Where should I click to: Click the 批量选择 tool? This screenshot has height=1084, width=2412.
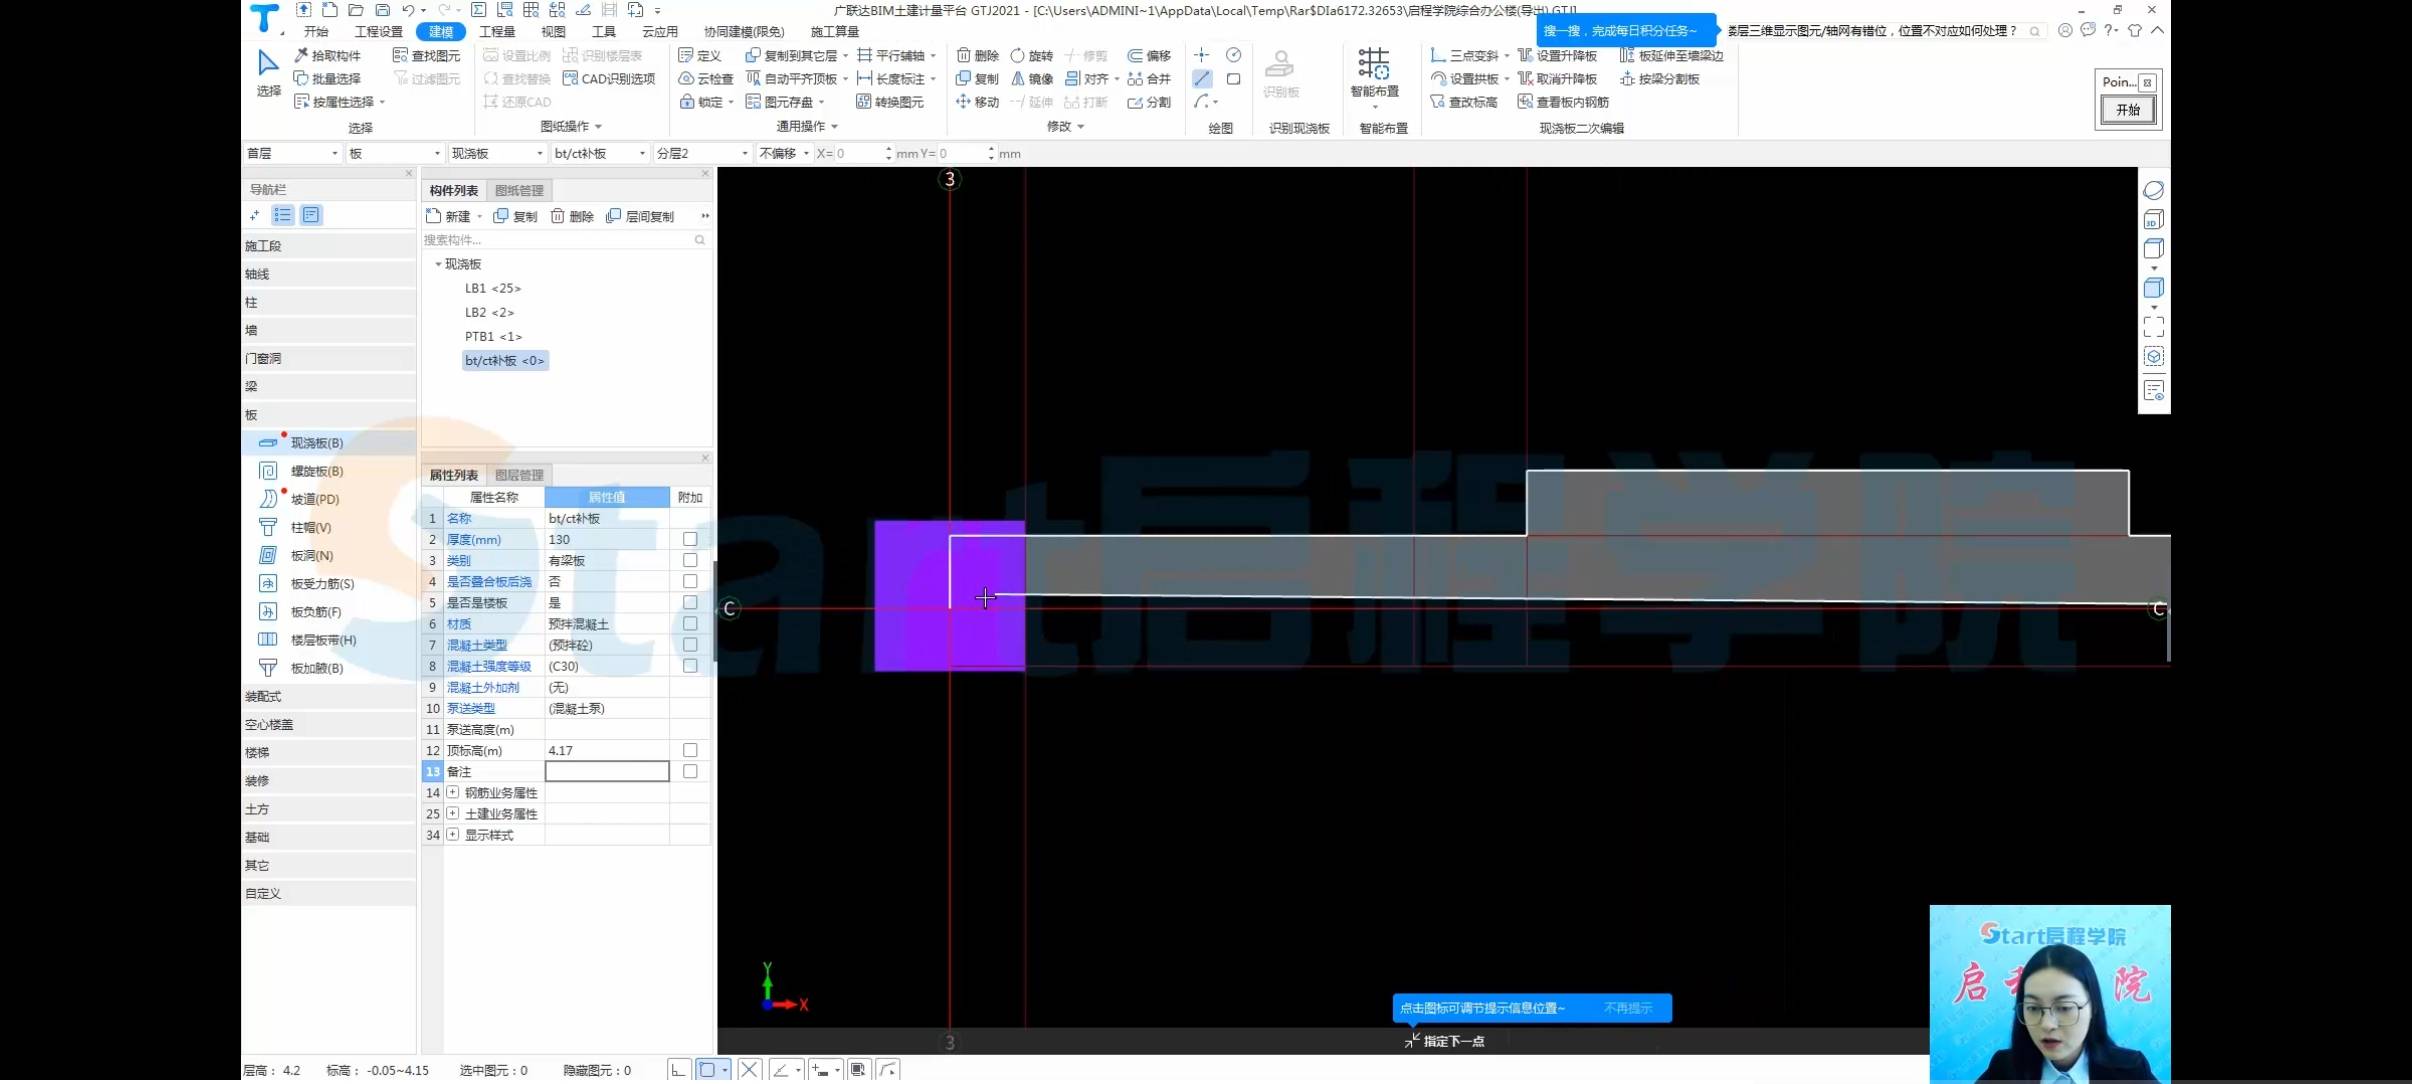click(327, 78)
